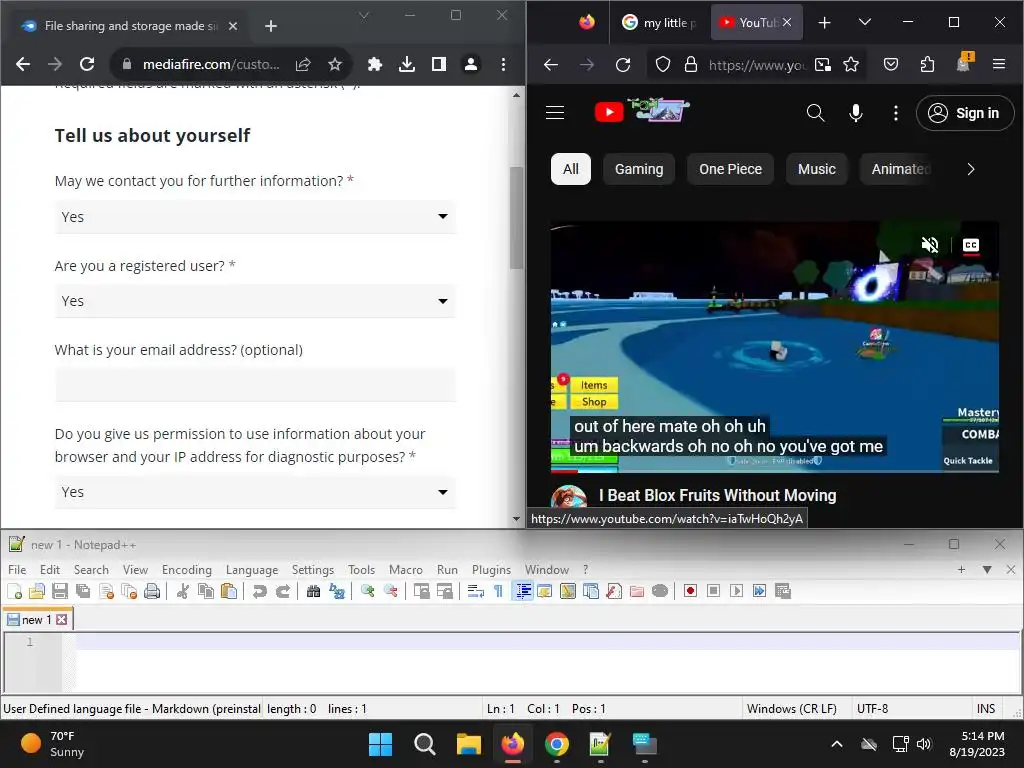Click the Save recorded macro icon

click(782, 592)
